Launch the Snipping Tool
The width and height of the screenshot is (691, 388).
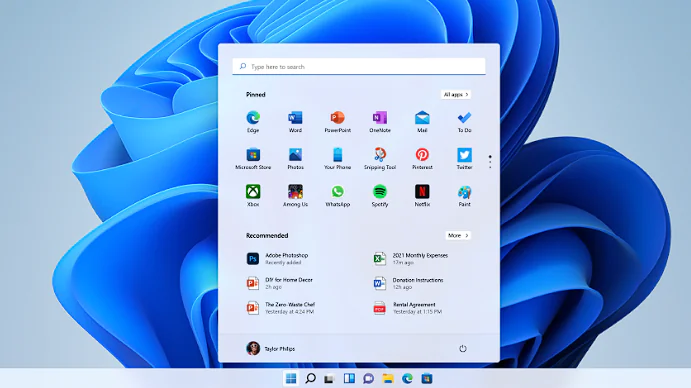pos(380,159)
